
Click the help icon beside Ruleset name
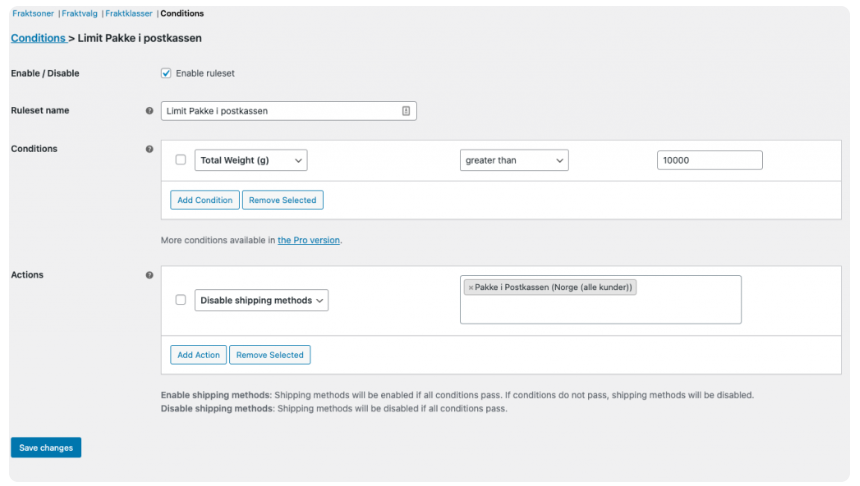pyautogui.click(x=150, y=111)
